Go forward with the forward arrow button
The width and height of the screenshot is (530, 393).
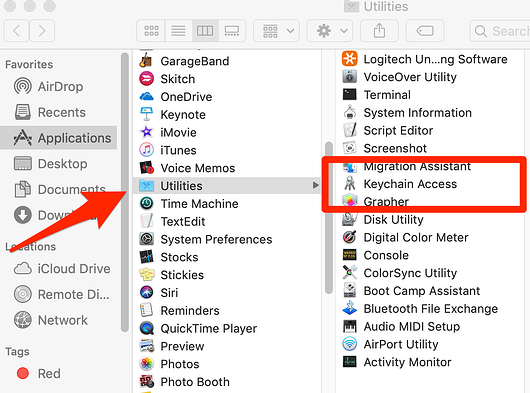(42, 31)
